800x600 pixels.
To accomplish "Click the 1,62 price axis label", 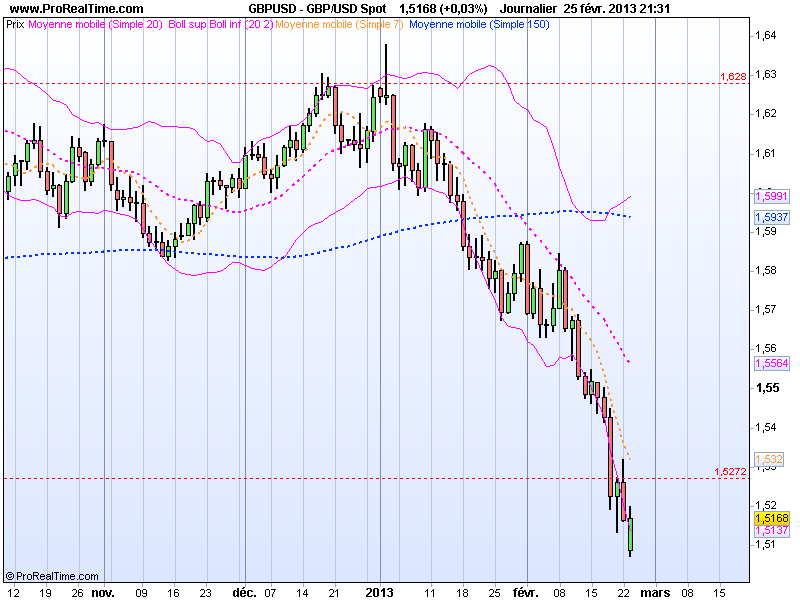I will (x=766, y=113).
